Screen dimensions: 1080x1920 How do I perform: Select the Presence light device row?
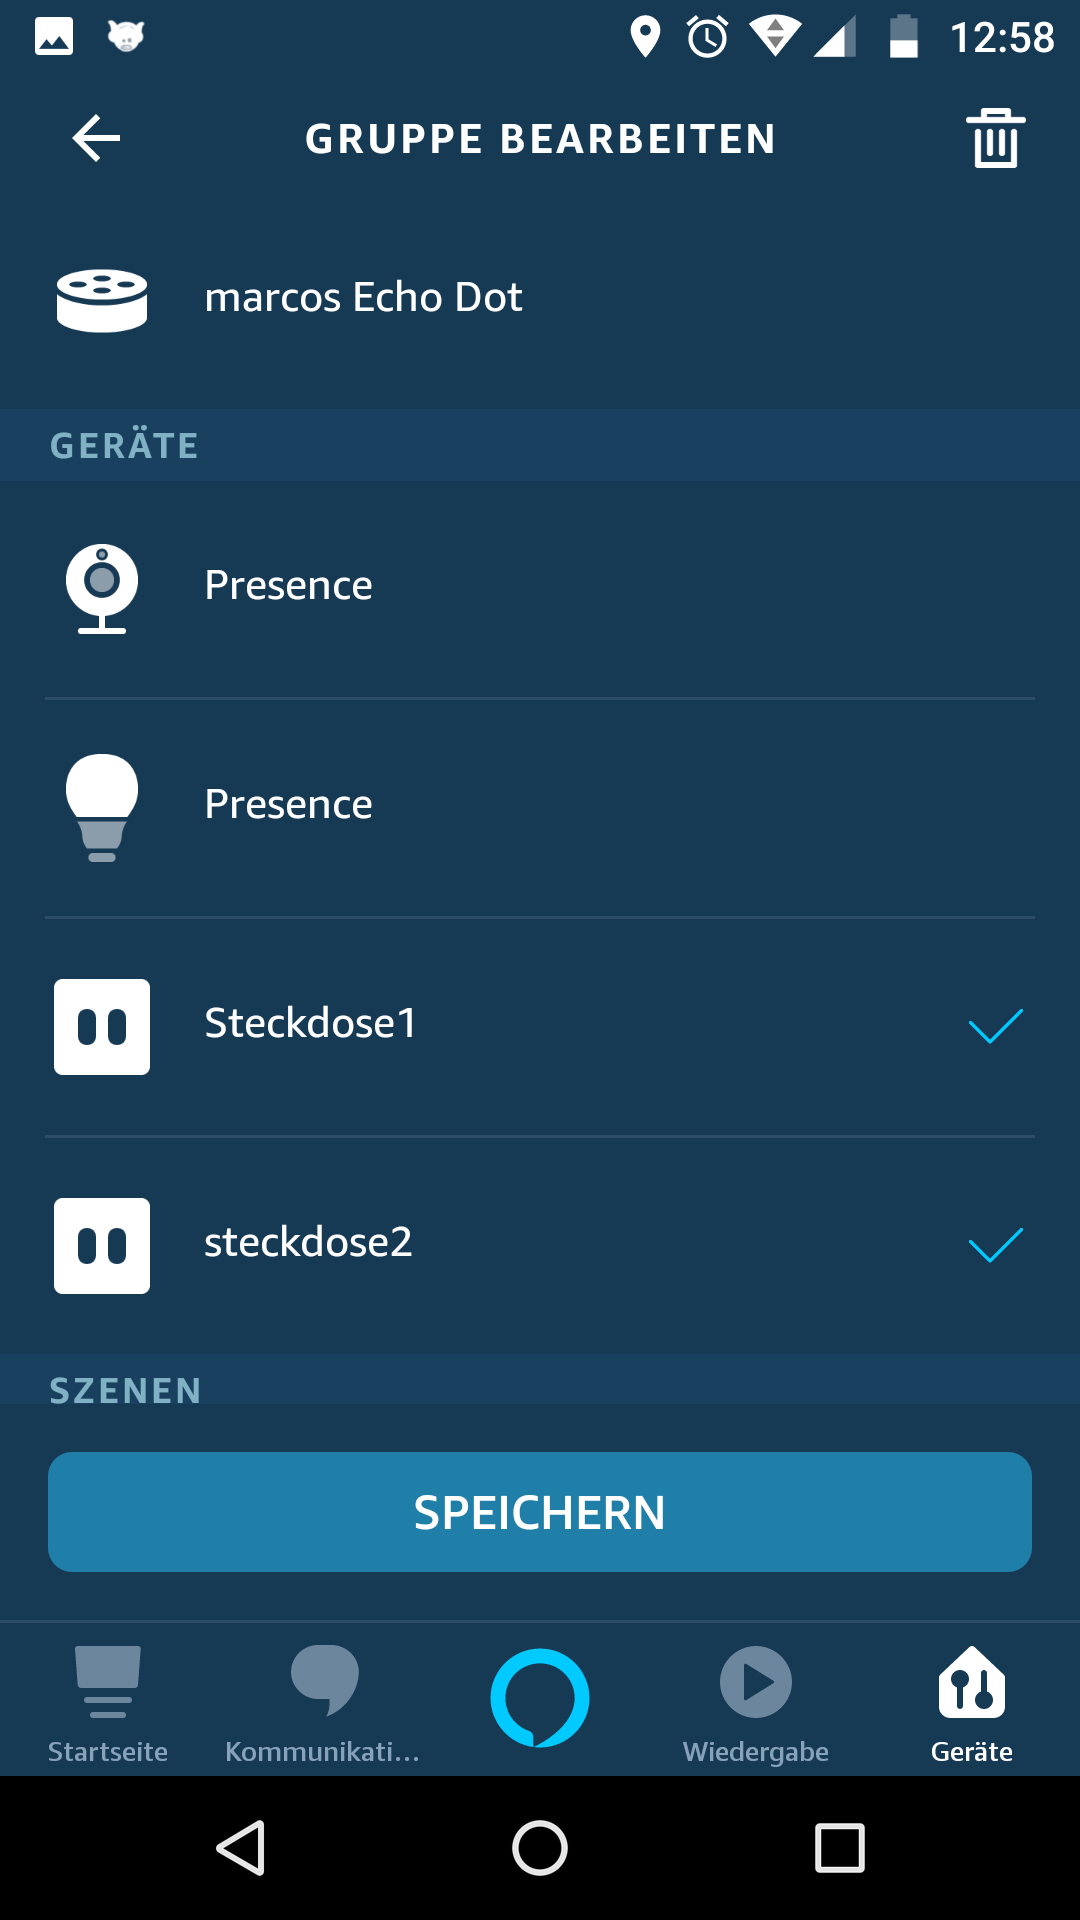(540, 807)
